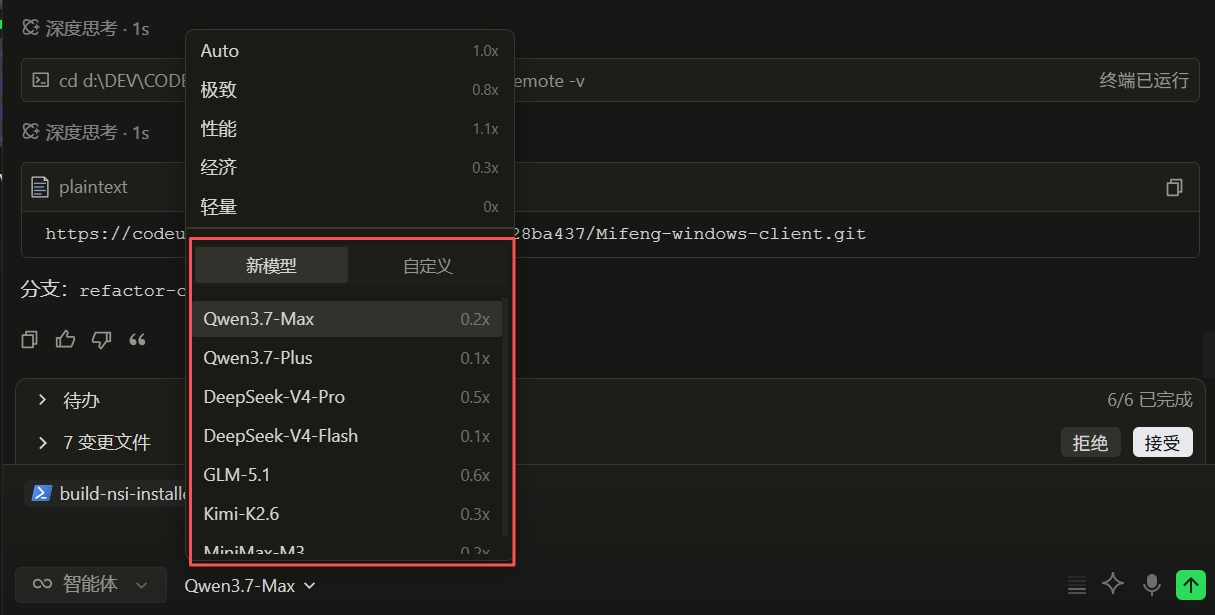Click the plaintext file icon
This screenshot has height=615, width=1215.
40,187
